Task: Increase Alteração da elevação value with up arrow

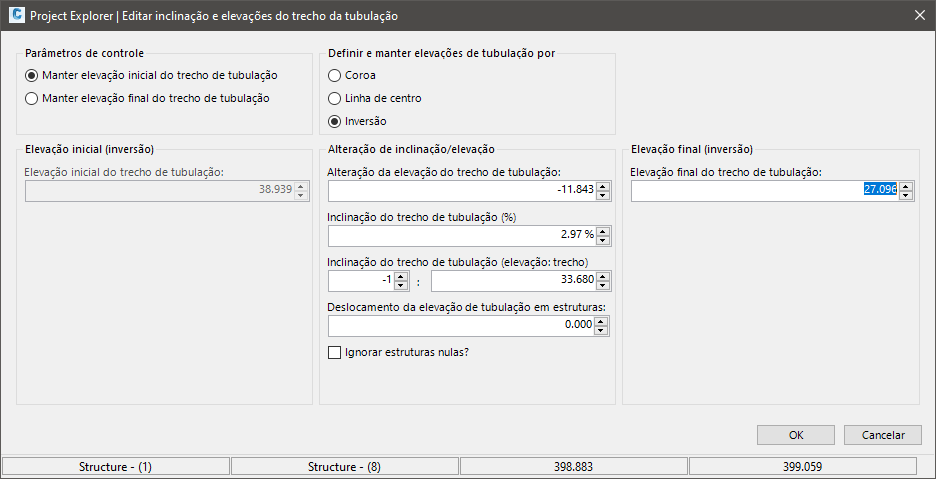Action: coord(603,185)
